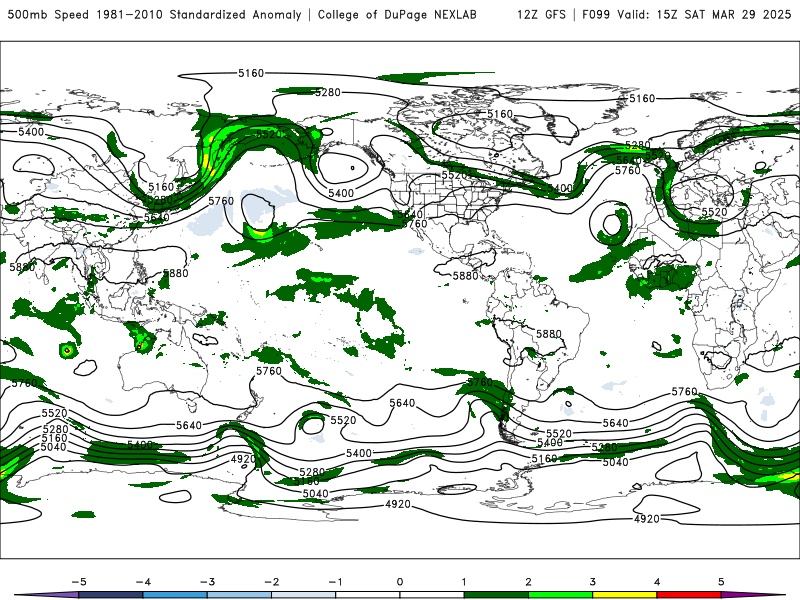Click the pale blue -2 to -1 legend segment
800x600 pixels.
pos(304,595)
